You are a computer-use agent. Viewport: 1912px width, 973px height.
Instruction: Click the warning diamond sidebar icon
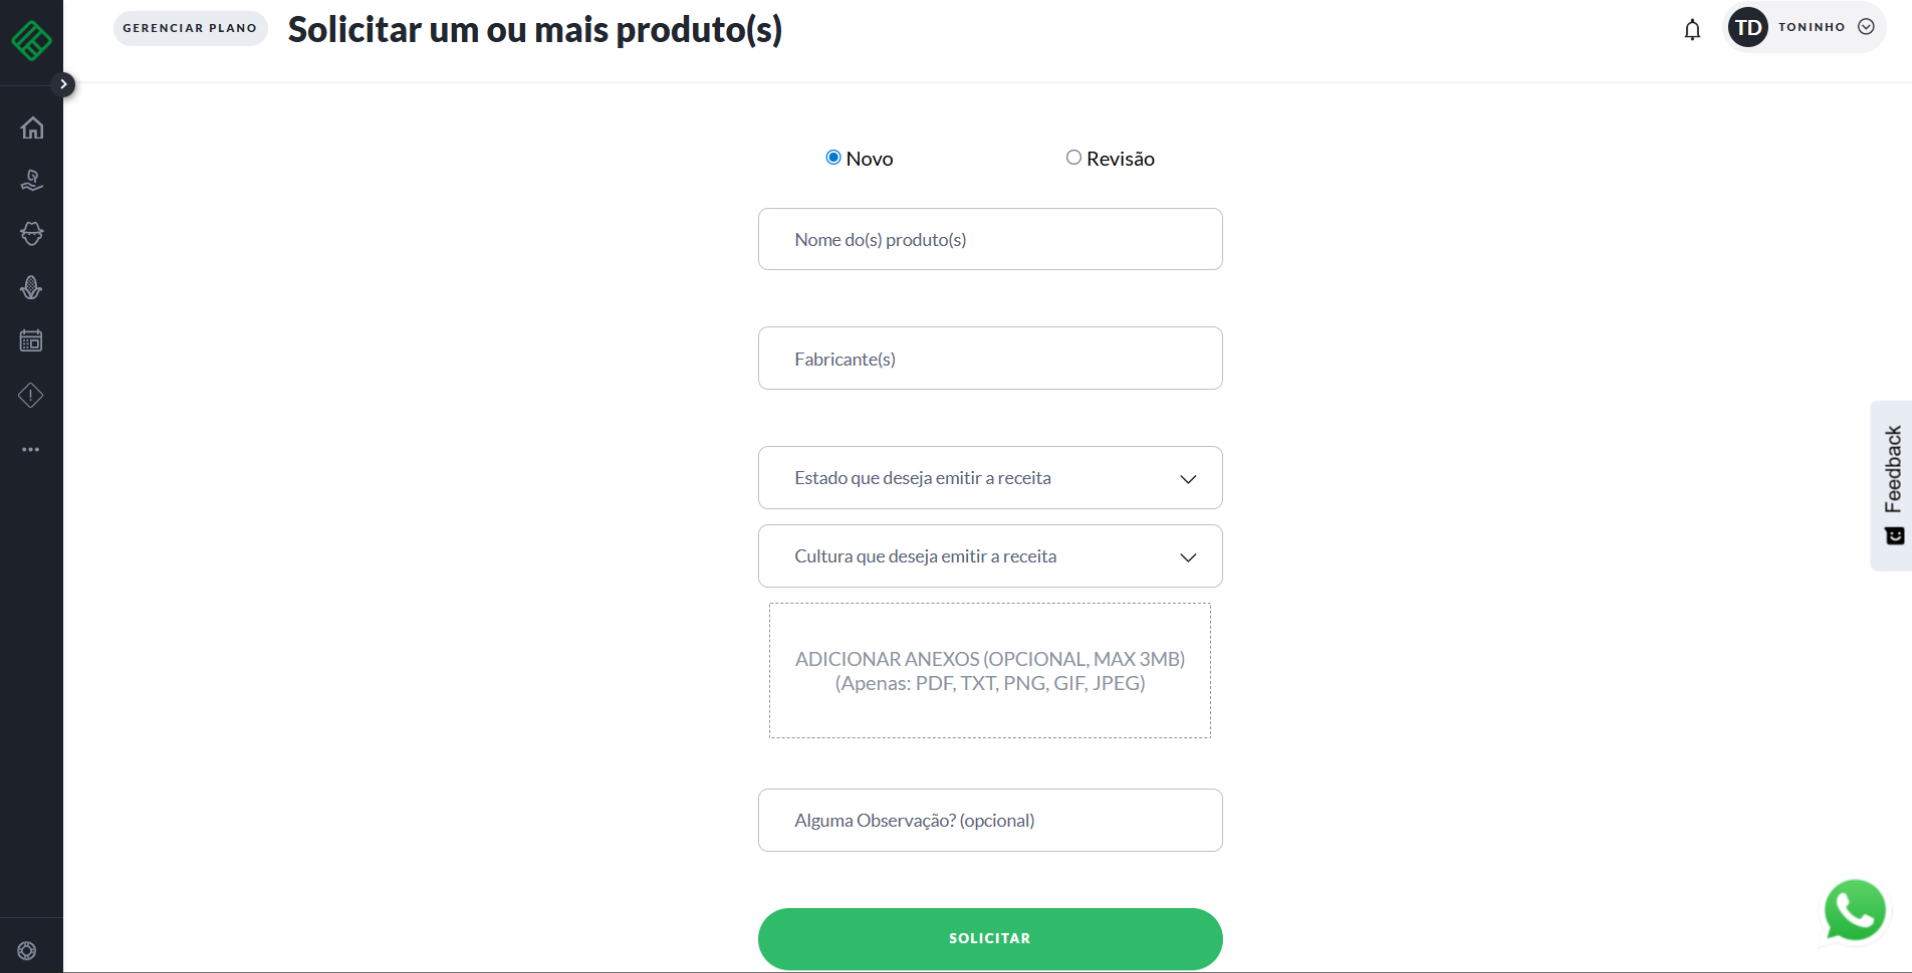[x=32, y=395]
